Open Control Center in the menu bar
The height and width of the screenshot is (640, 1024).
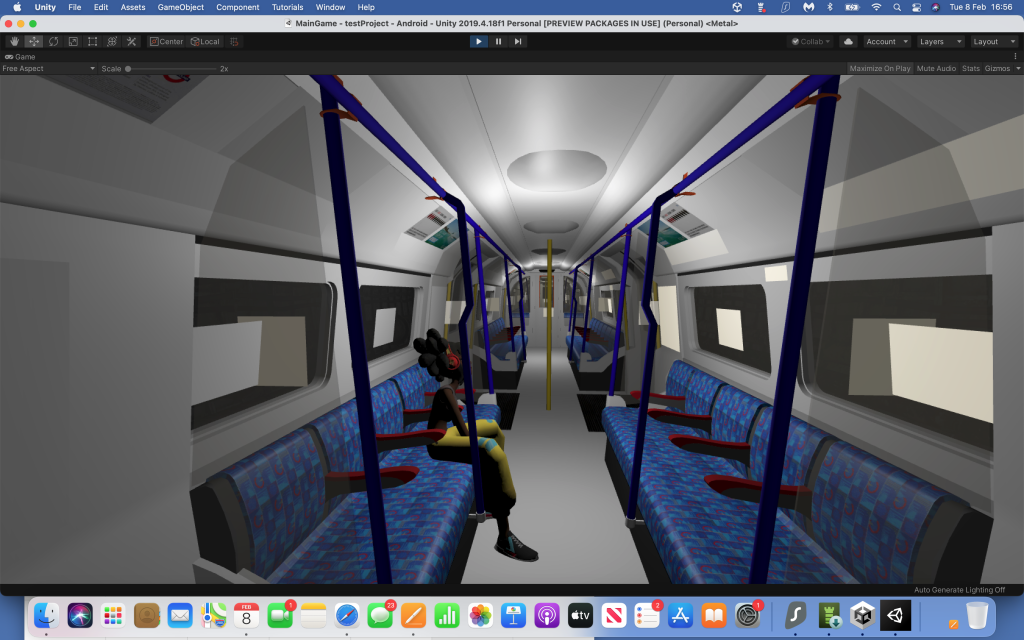[917, 7]
